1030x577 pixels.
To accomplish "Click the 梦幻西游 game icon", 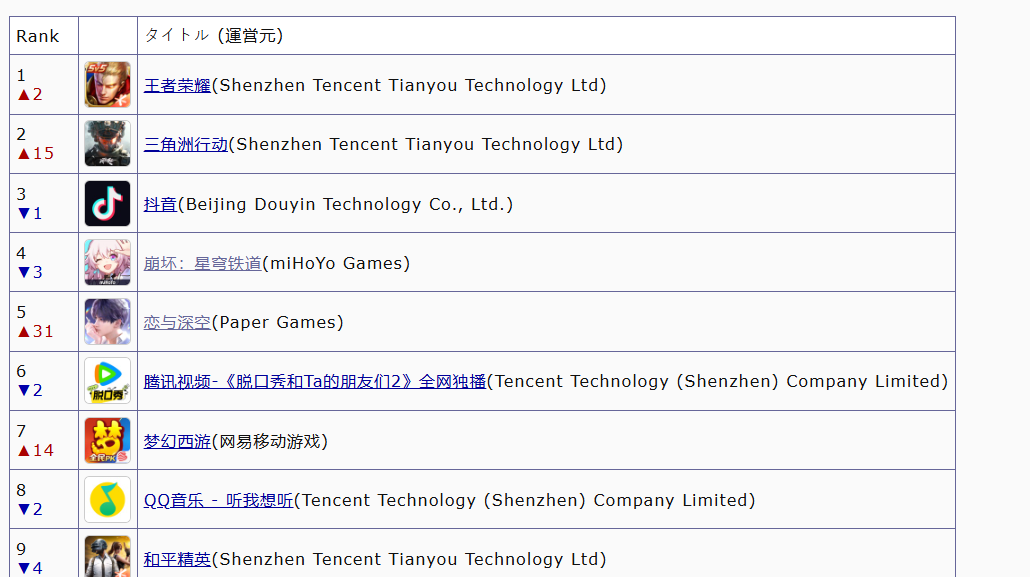I will click(x=108, y=440).
